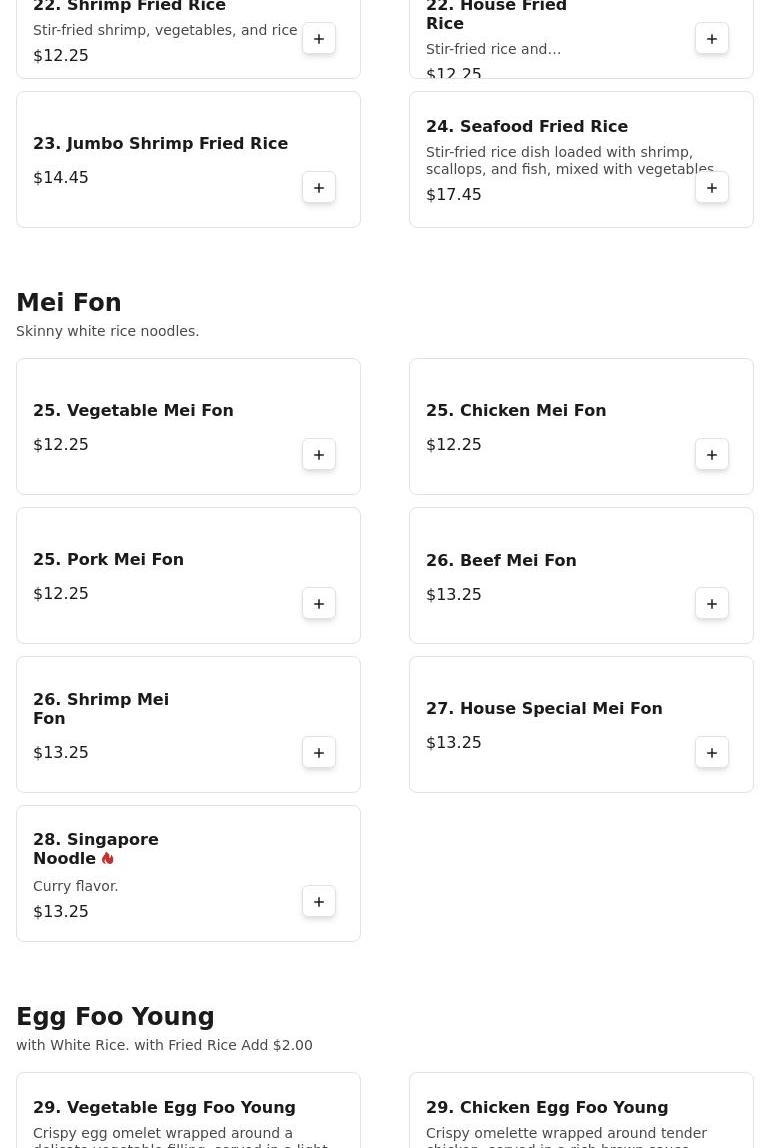Screen dimensions: 770x1148
Task: Click the Mei Fon section heading
Action: 69,303
